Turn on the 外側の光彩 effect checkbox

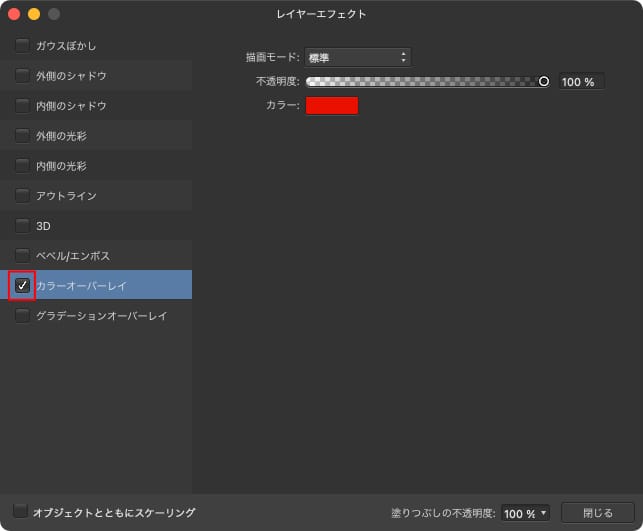pos(22,135)
